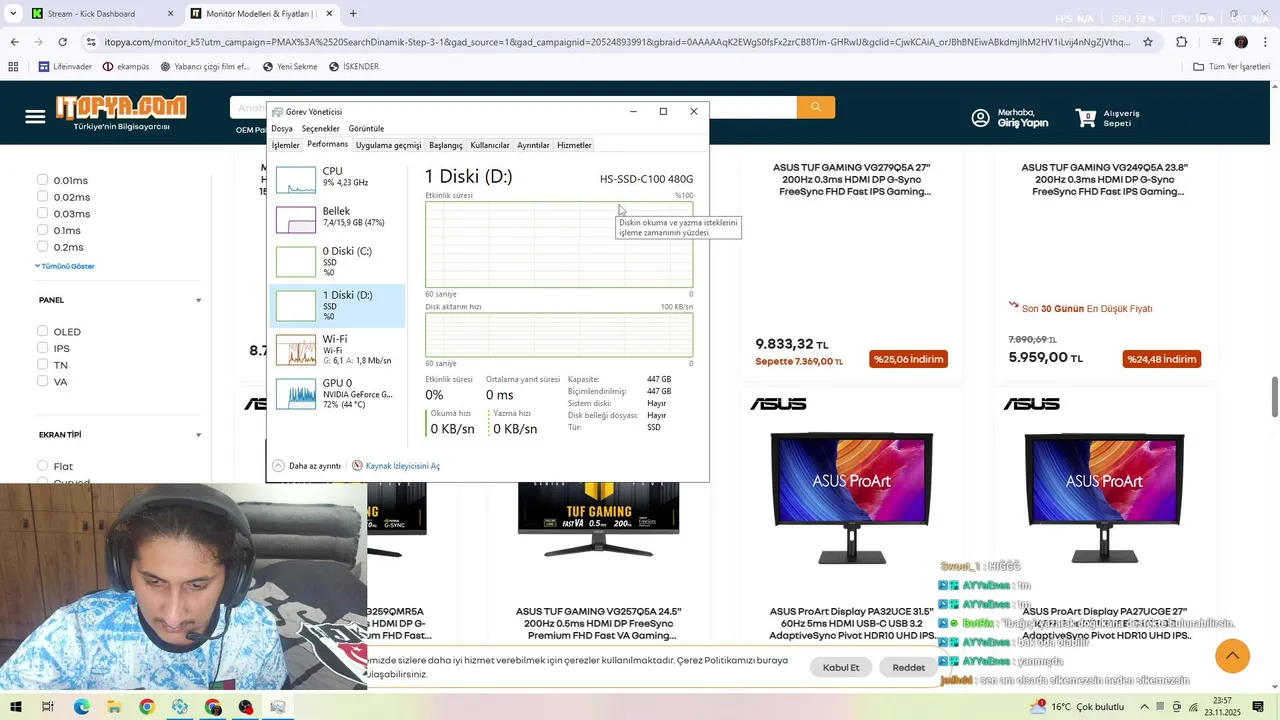This screenshot has width=1280, height=720.
Task: Open Lifeinvader bookmark
Action: point(65,67)
